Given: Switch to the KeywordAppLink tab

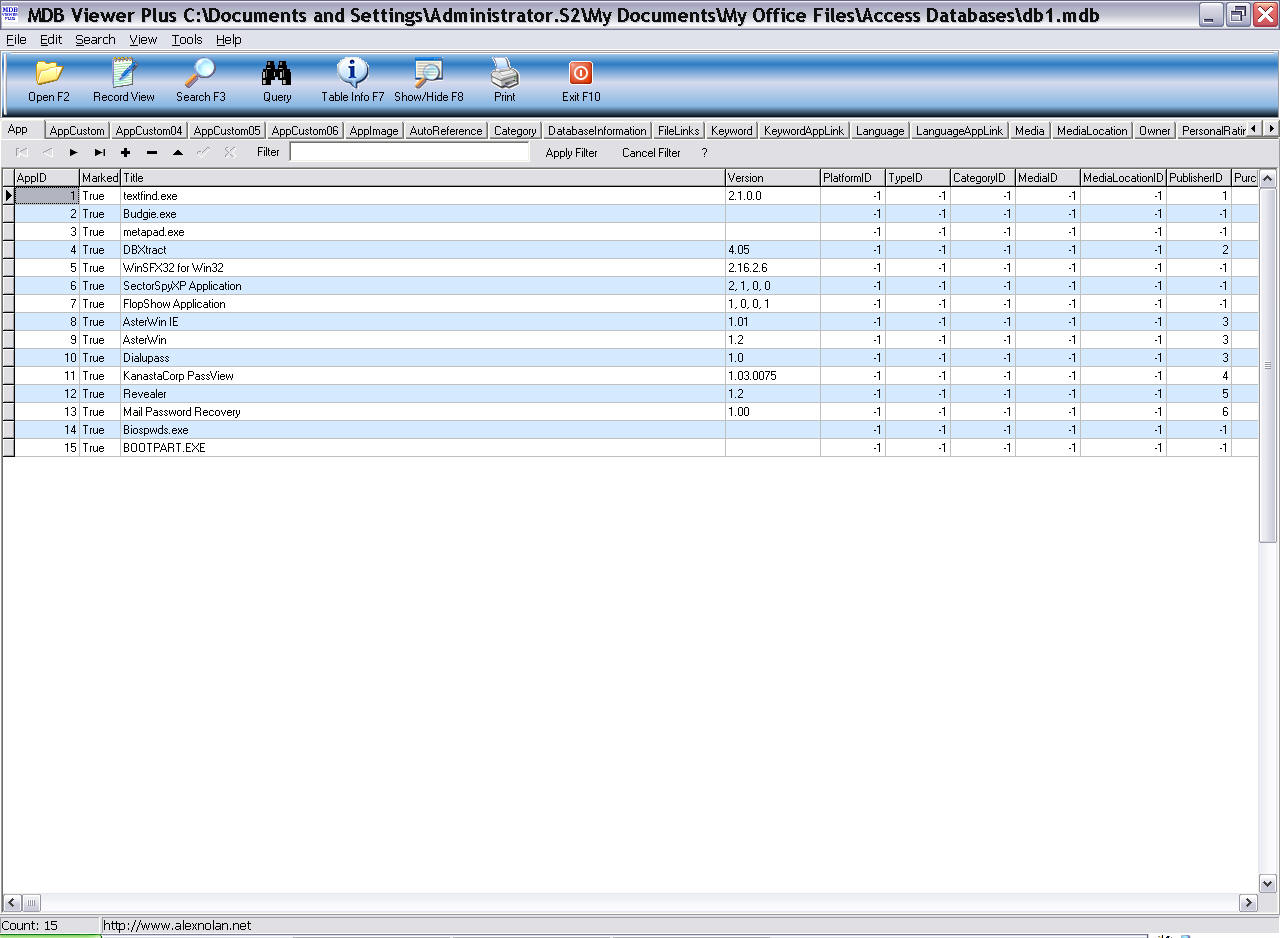Looking at the screenshot, I should (x=804, y=131).
